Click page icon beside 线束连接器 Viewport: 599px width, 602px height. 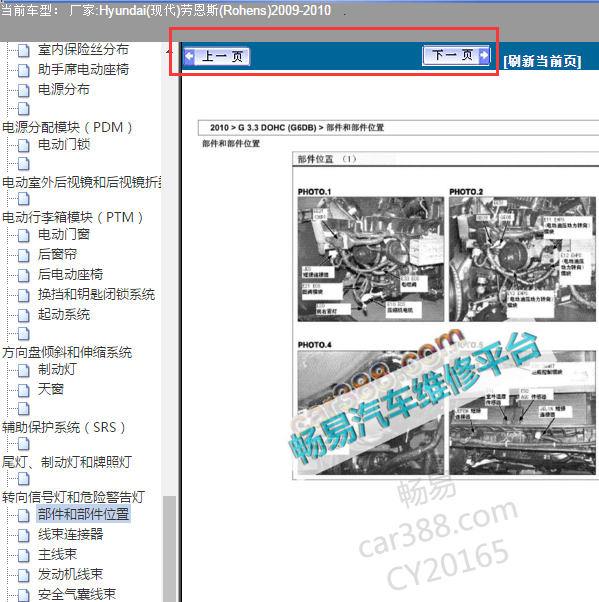(24, 535)
